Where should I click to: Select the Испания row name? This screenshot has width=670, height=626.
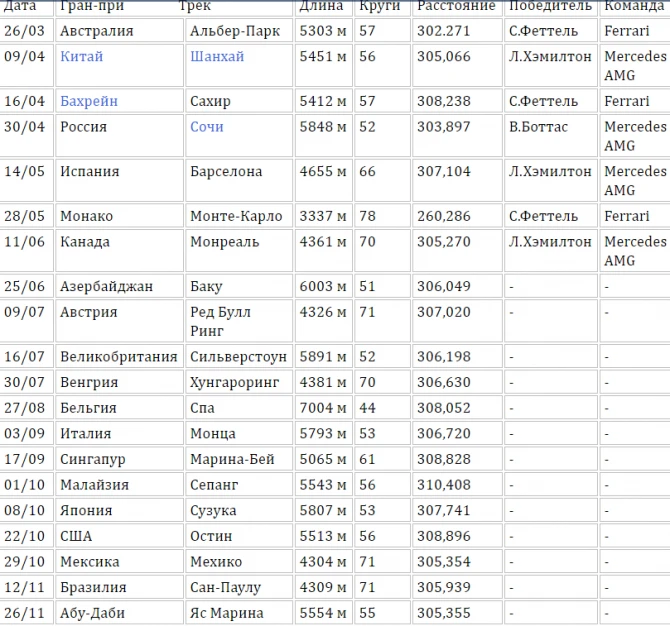[90, 171]
